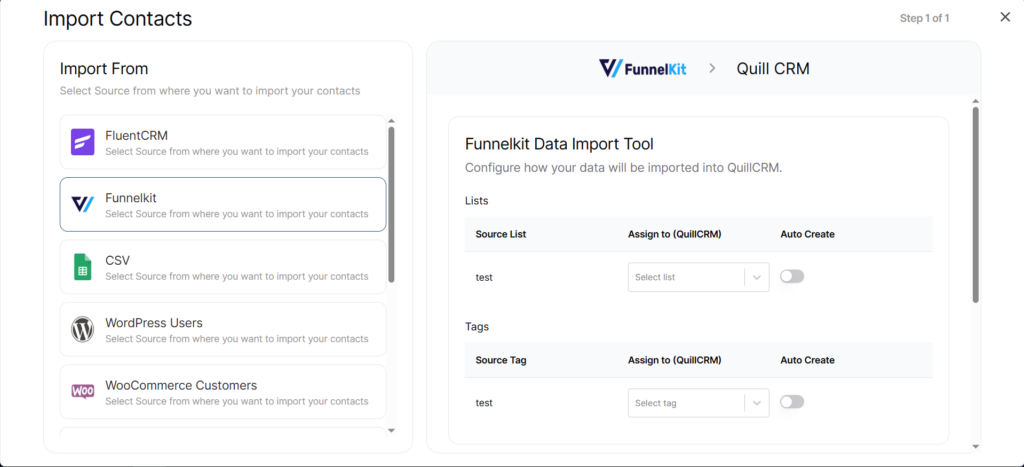The image size is (1024, 467).
Task: Click the right panel vertical scrollbar
Action: tap(975, 205)
